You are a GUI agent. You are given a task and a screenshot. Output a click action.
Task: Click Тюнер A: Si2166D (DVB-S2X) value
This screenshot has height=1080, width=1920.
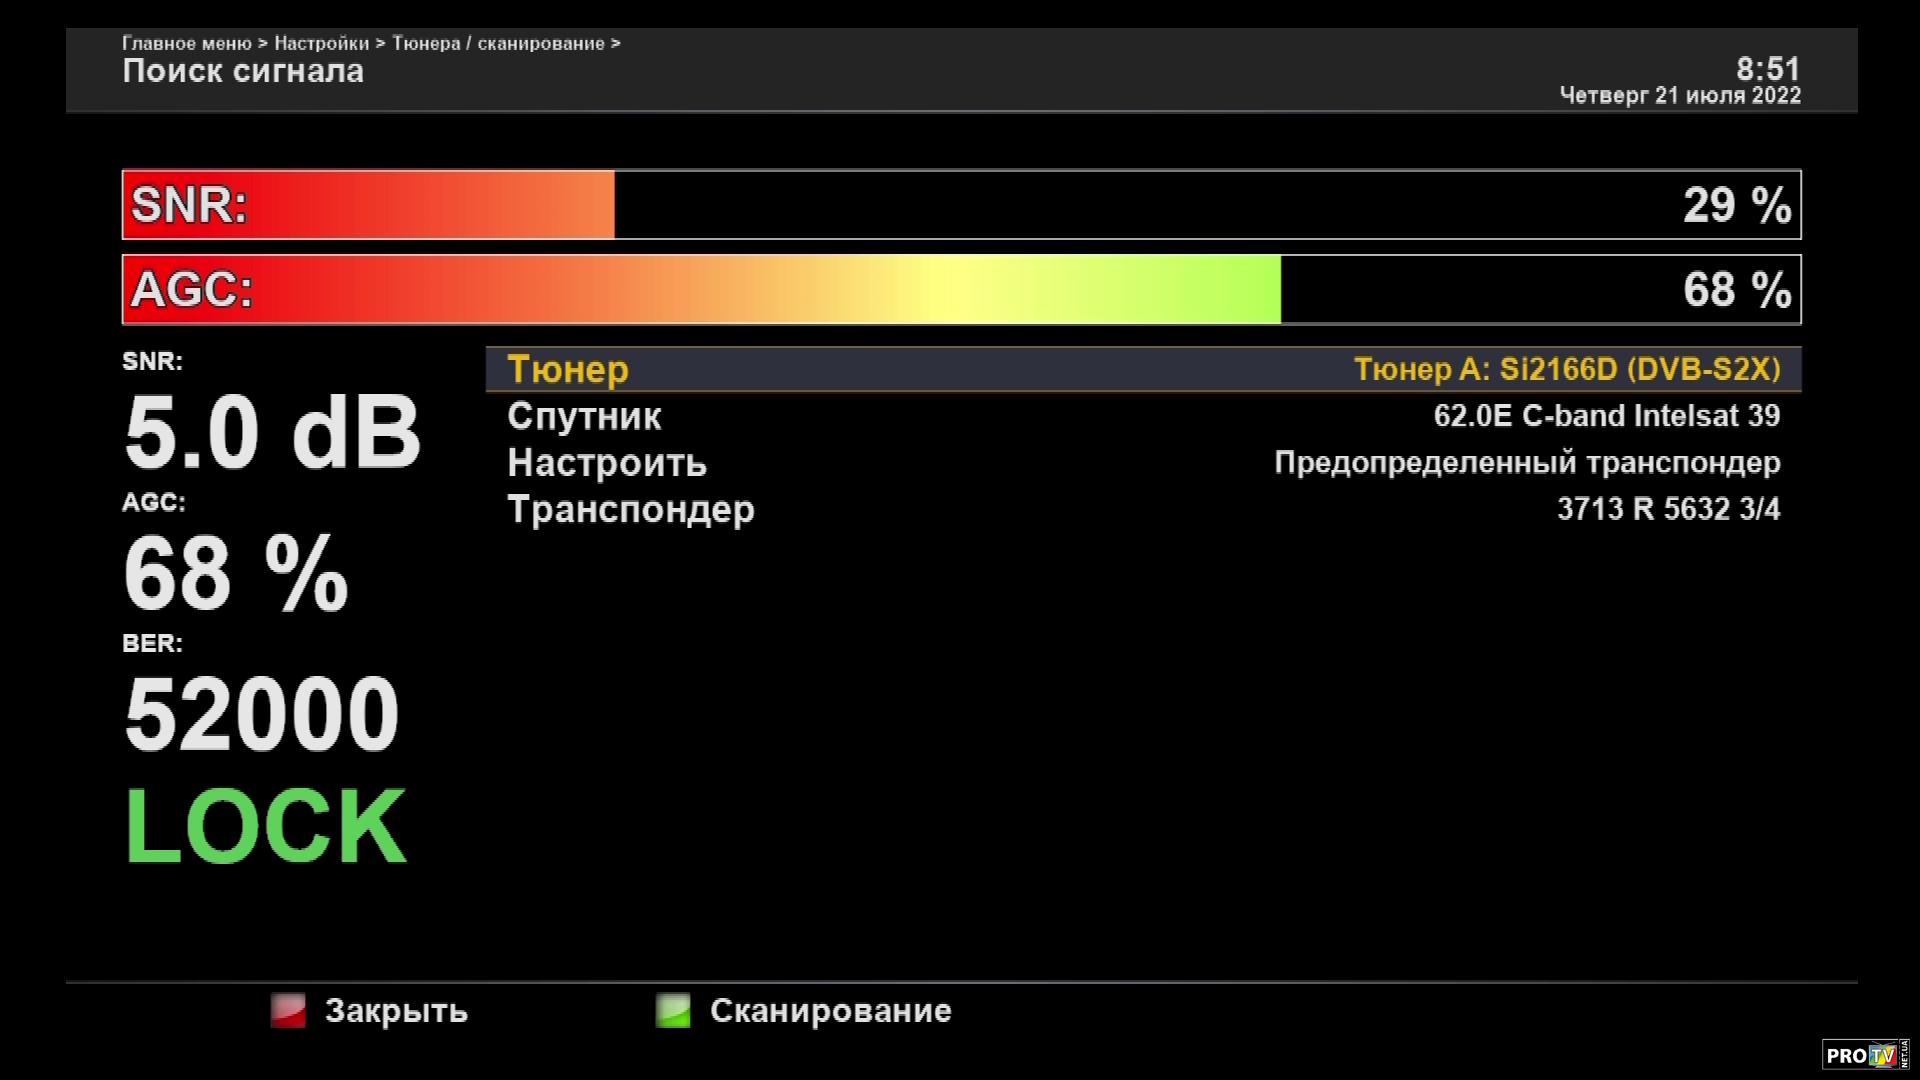[x=1566, y=369]
